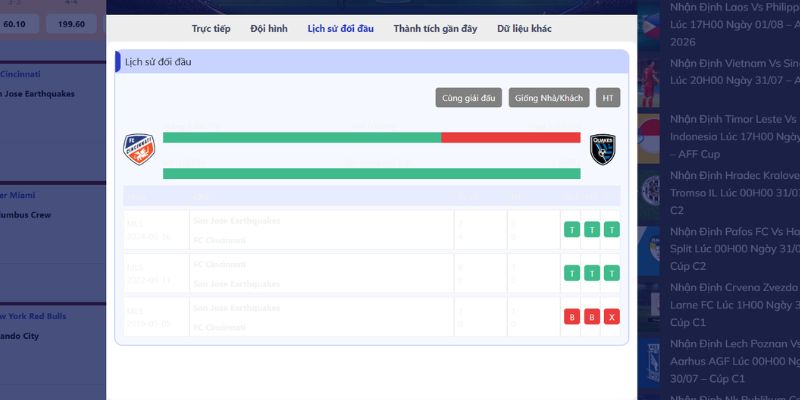This screenshot has width=800, height=400.
Task: Click the last T badge in the 2022 match row
Action: point(611,273)
